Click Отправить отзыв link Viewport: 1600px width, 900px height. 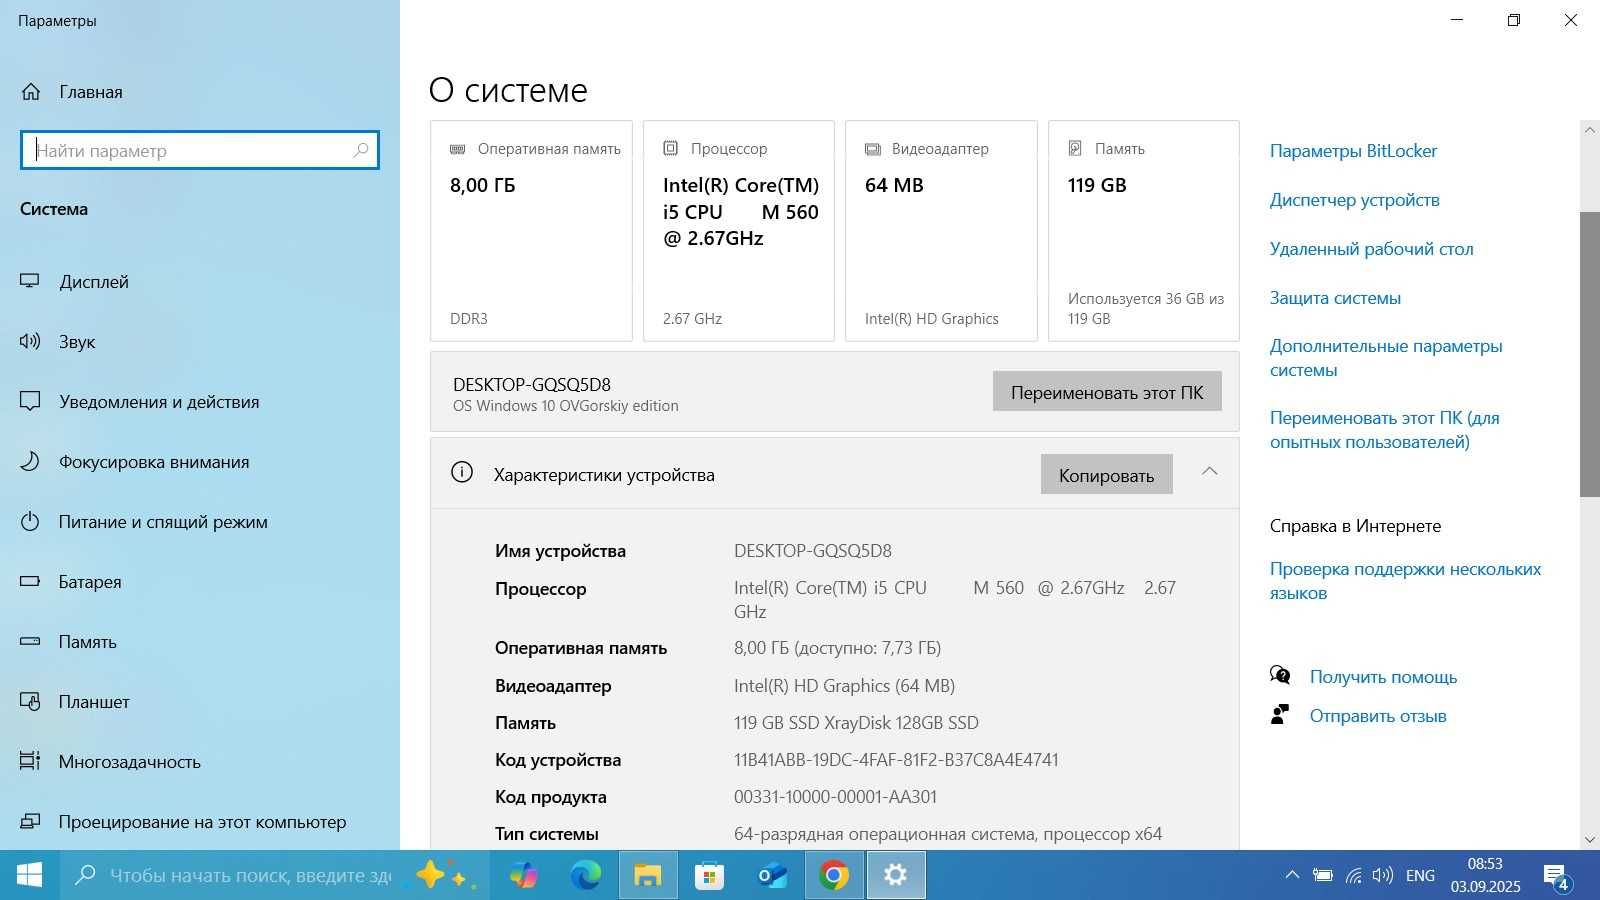click(1378, 716)
